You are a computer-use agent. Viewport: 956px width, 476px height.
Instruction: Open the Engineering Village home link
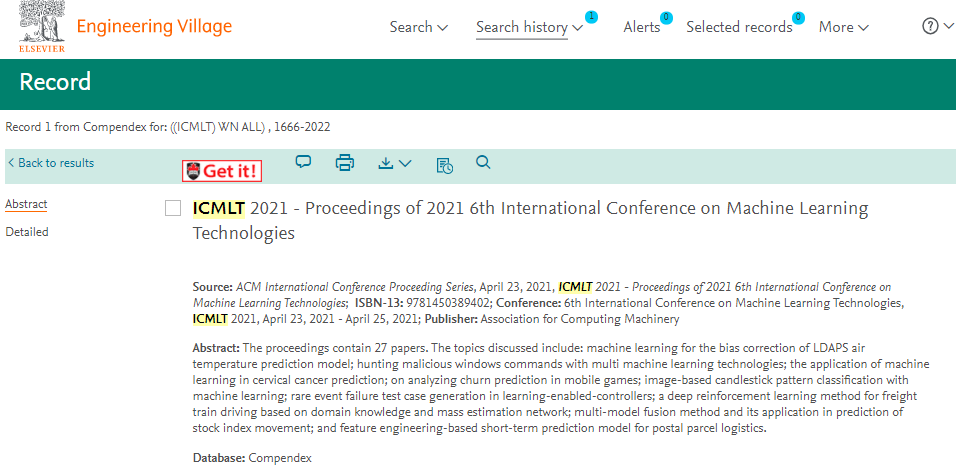coord(154,27)
